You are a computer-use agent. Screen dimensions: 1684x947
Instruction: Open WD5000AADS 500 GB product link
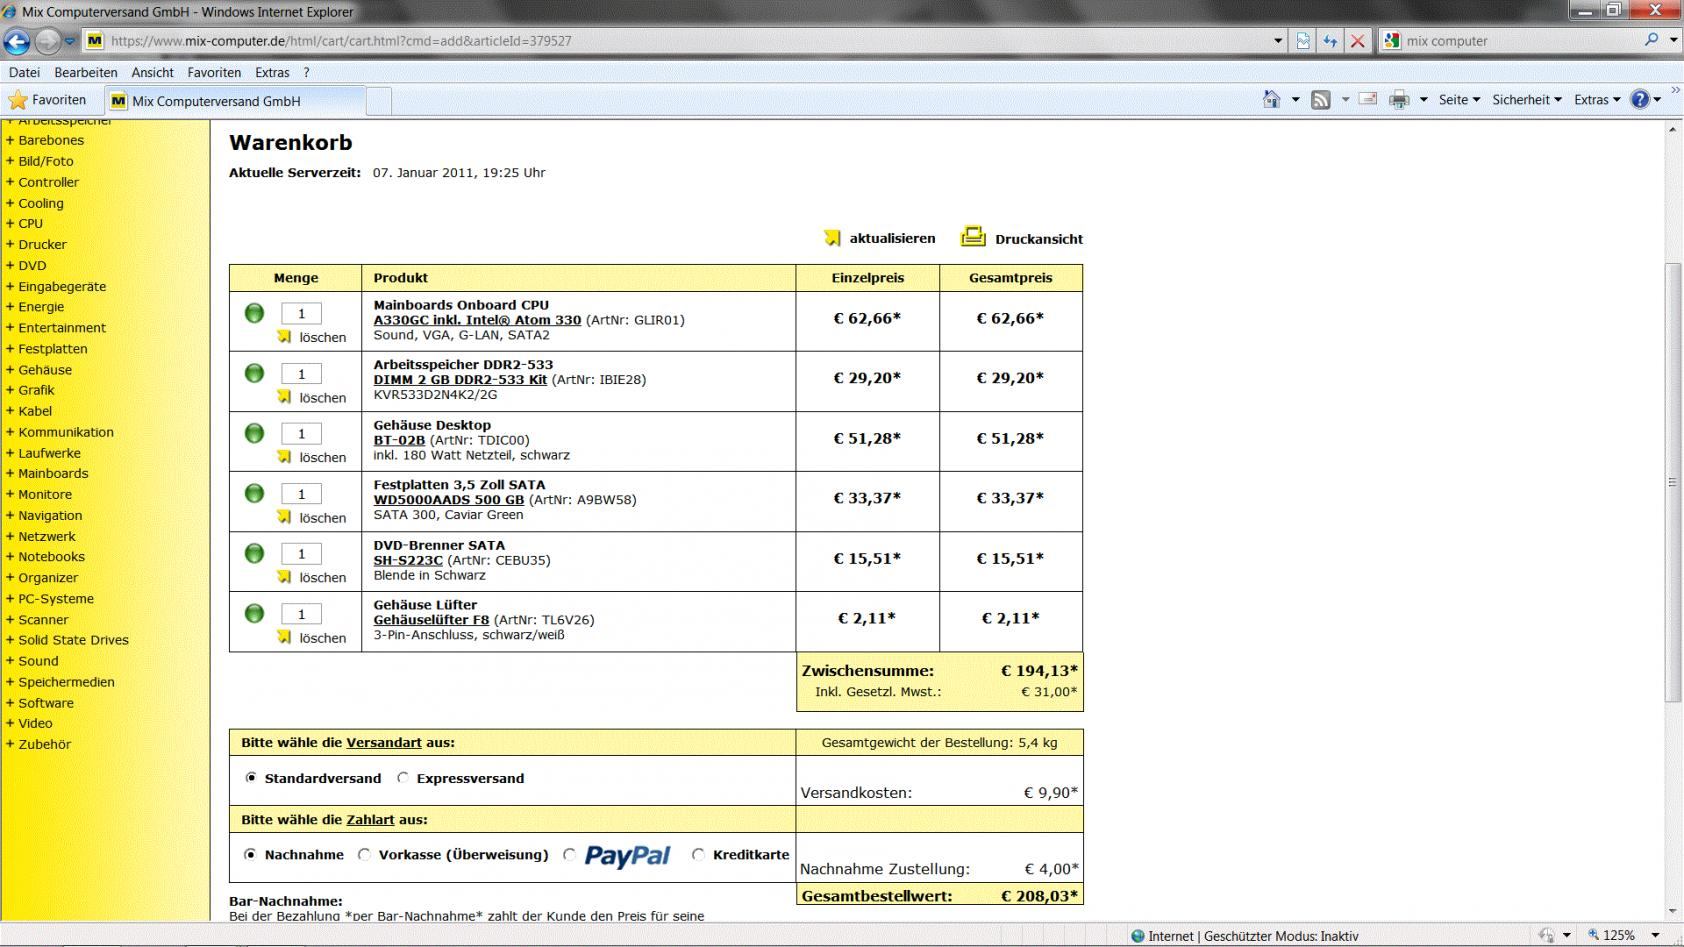tap(449, 500)
